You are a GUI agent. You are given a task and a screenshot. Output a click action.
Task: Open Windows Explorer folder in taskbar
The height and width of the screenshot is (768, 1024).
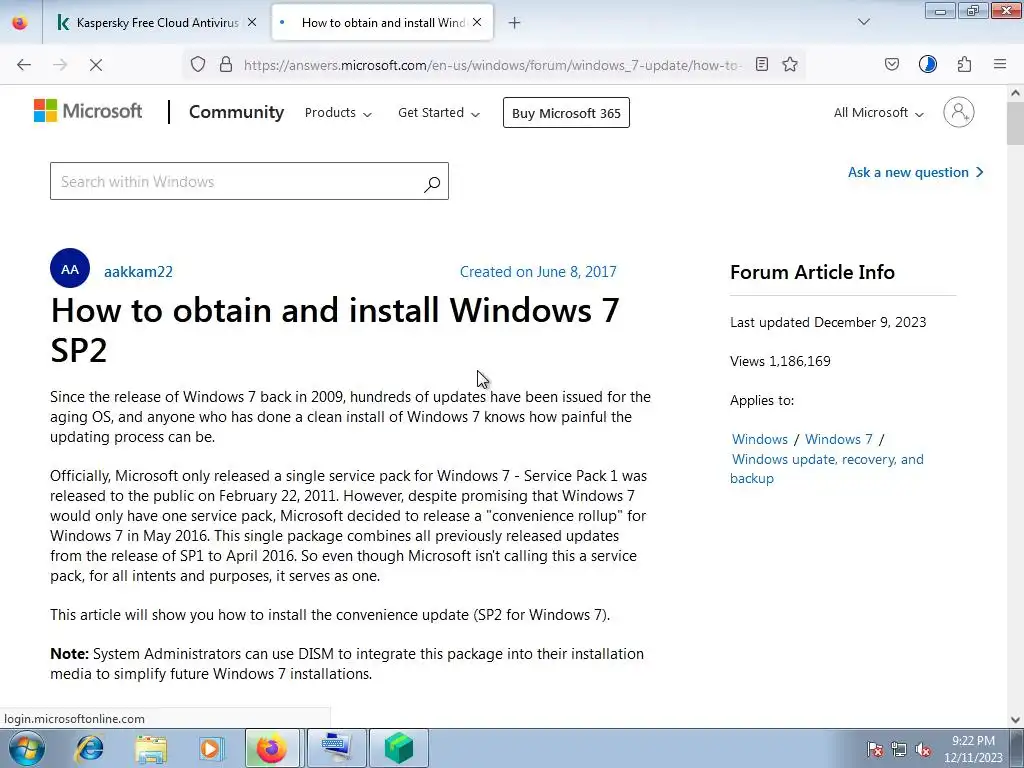point(151,748)
